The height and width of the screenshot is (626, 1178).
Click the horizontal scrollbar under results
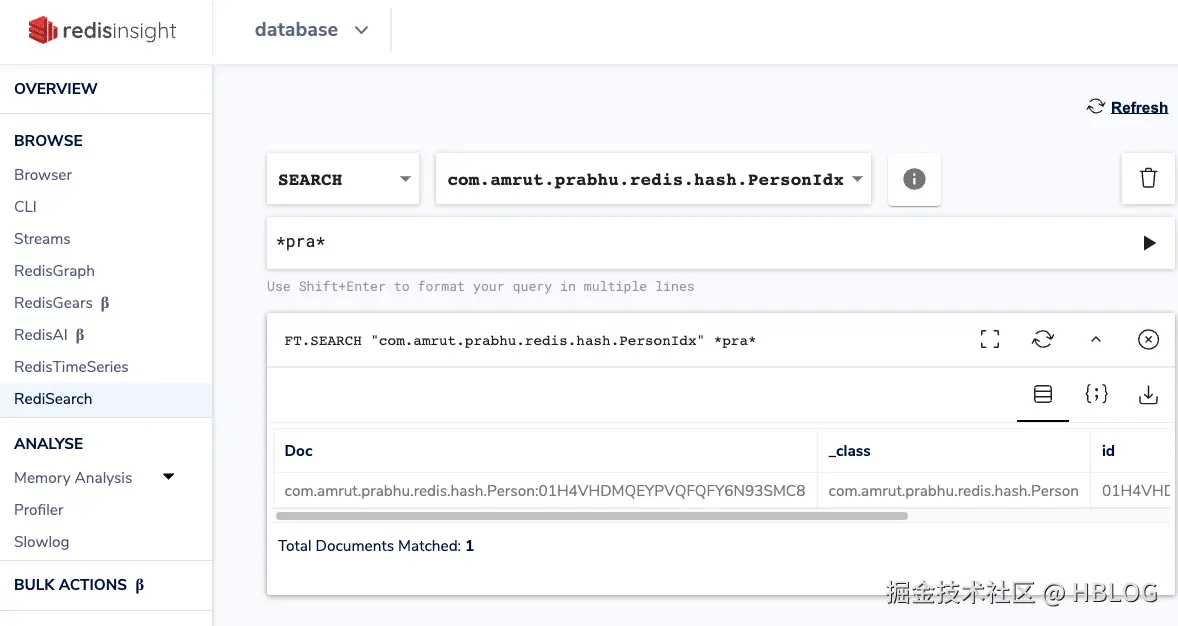click(x=592, y=516)
